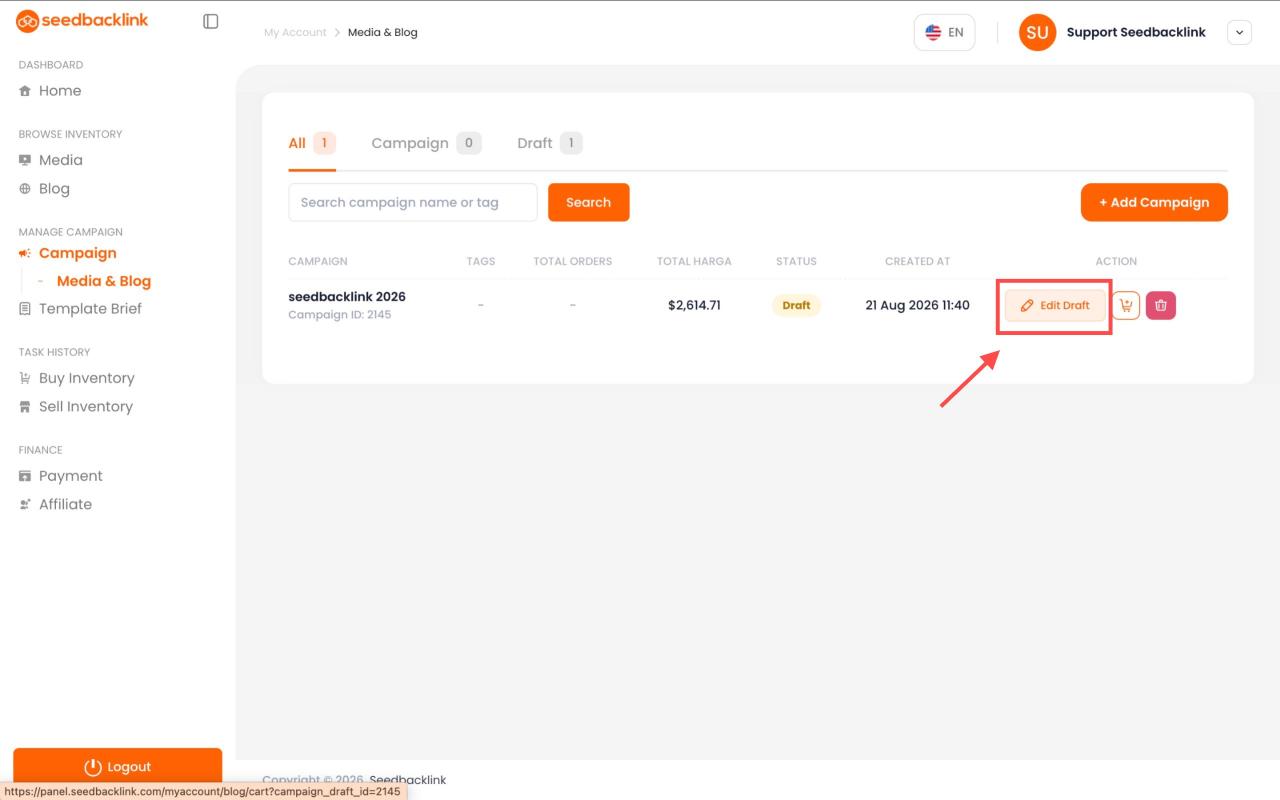Click the TOTAL HARGA column header

694,261
